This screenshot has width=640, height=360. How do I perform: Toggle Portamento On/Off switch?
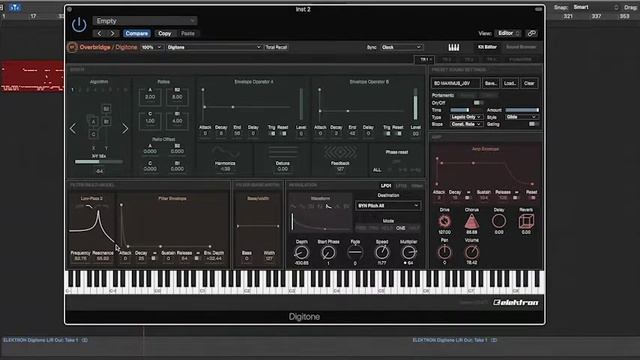tap(477, 103)
